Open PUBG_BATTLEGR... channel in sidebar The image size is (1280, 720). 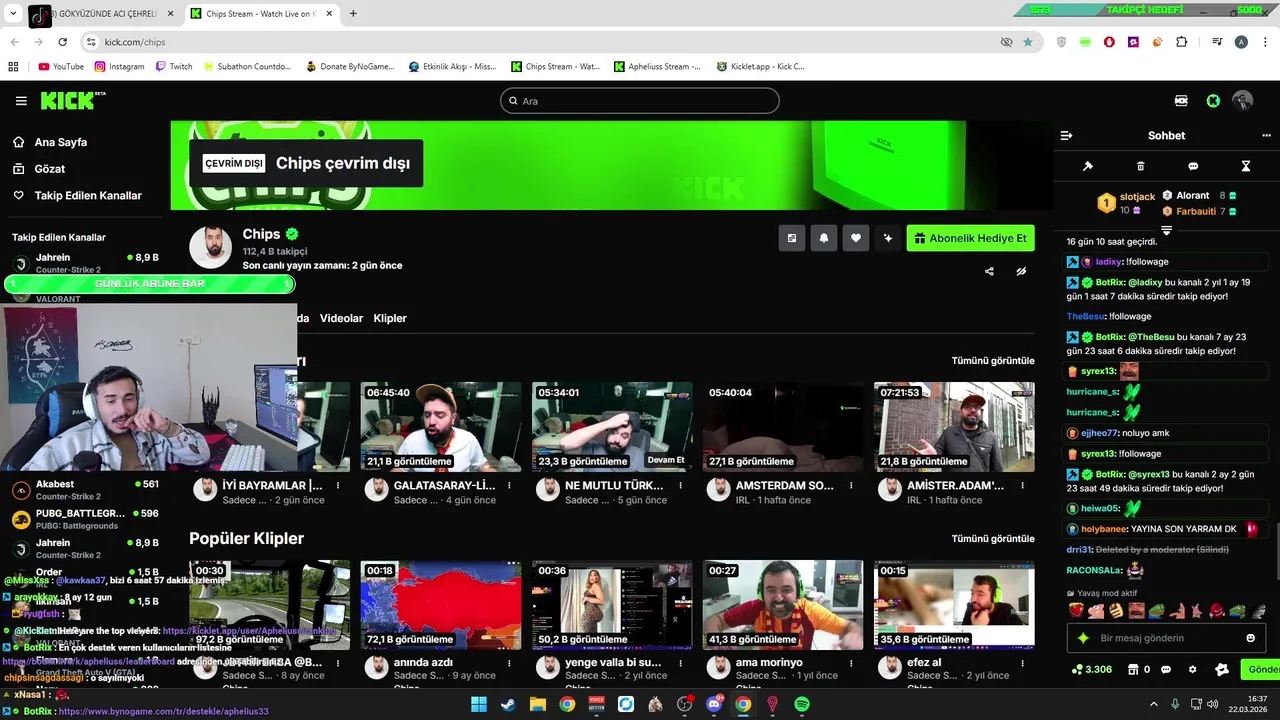(x=85, y=519)
